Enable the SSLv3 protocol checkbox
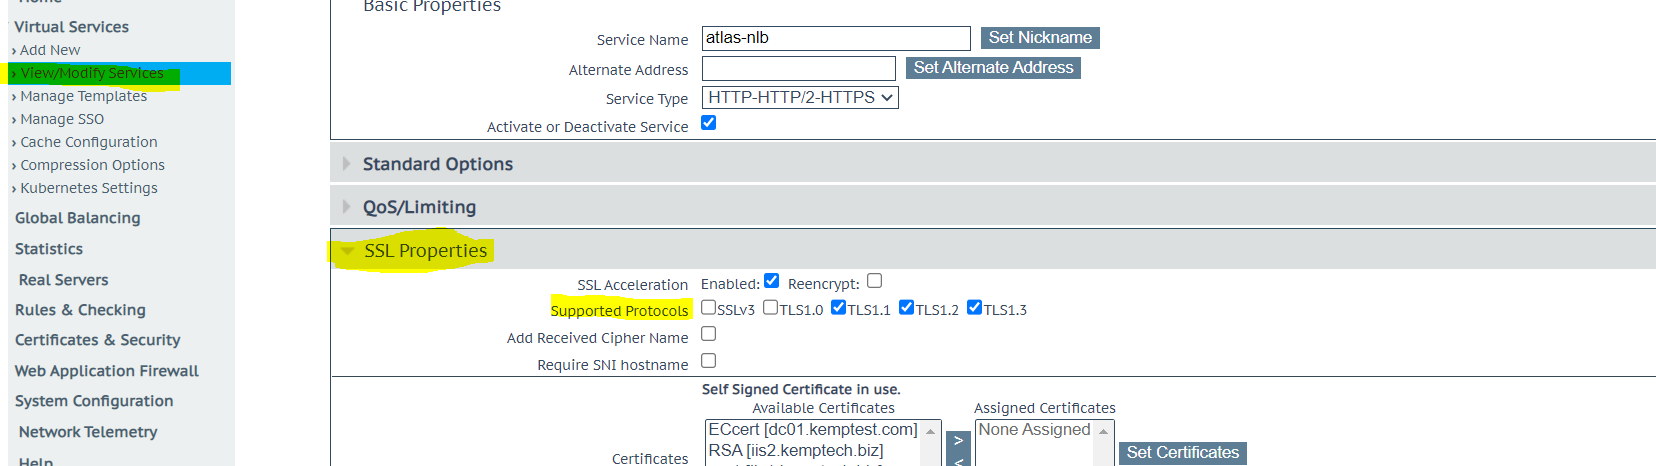Image resolution: width=1656 pixels, height=466 pixels. (x=709, y=308)
